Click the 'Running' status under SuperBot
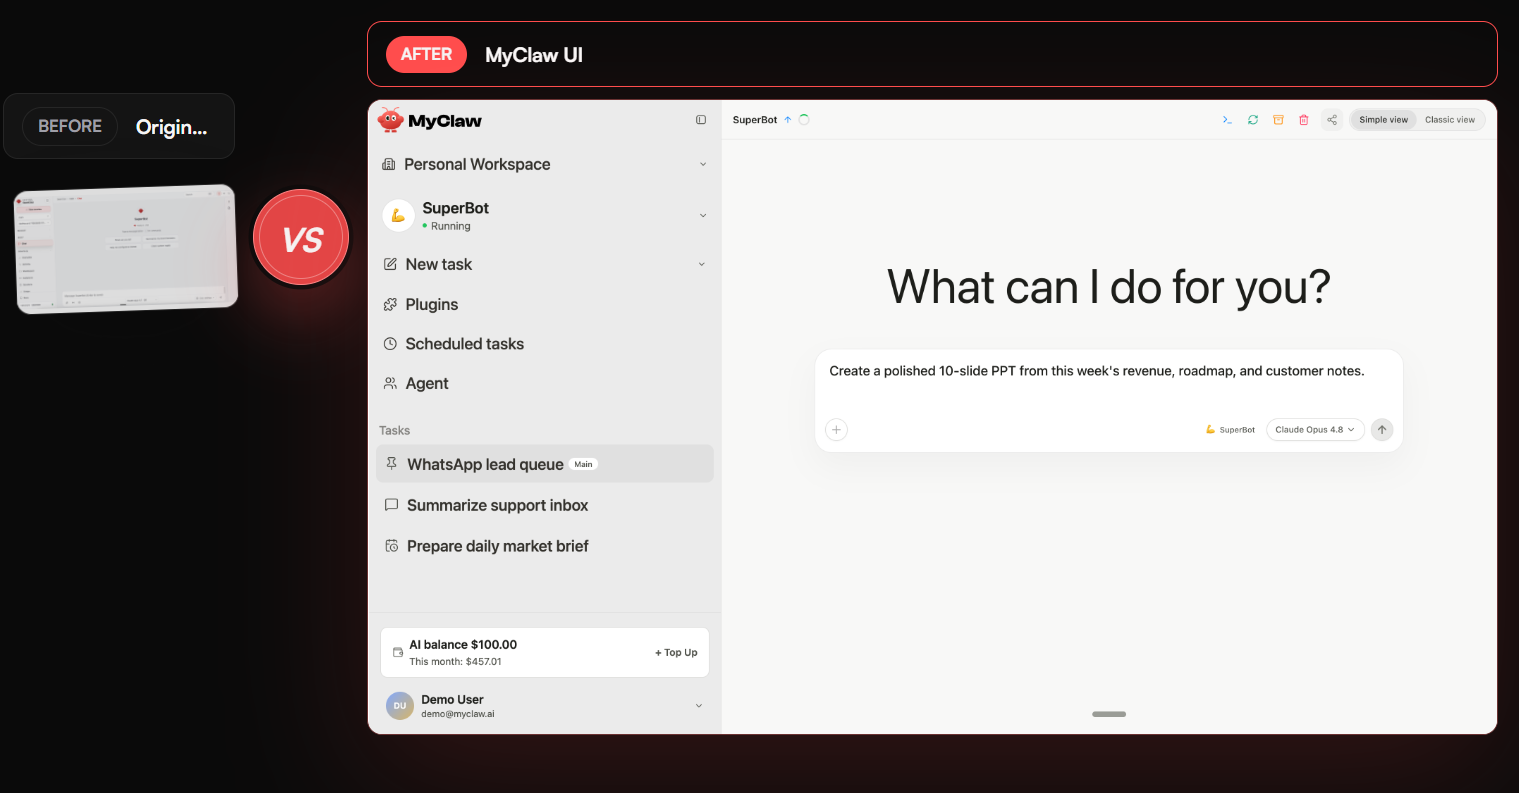 450,226
